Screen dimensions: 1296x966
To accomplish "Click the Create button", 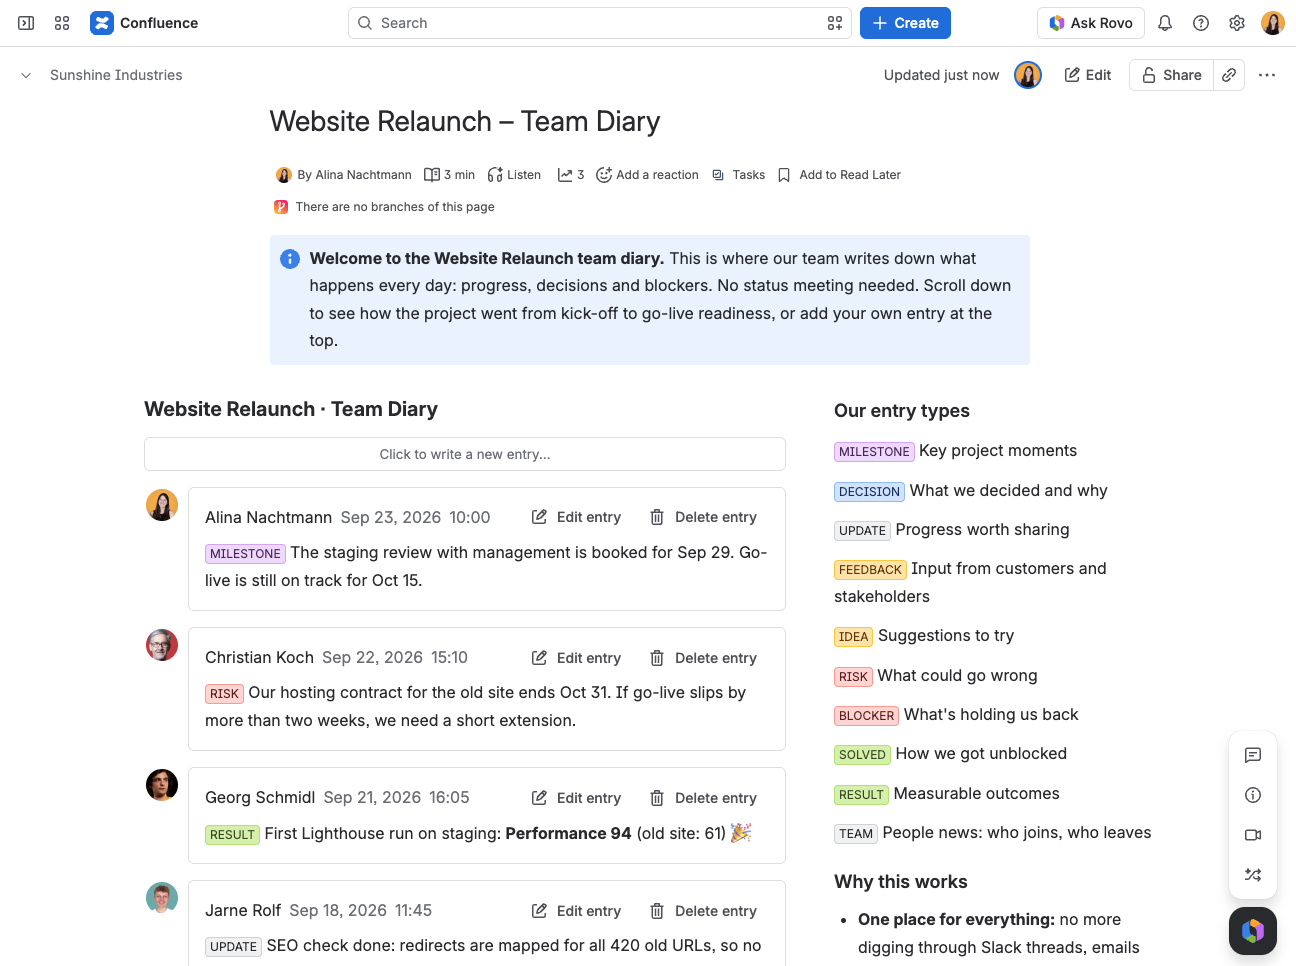I will tap(905, 23).
